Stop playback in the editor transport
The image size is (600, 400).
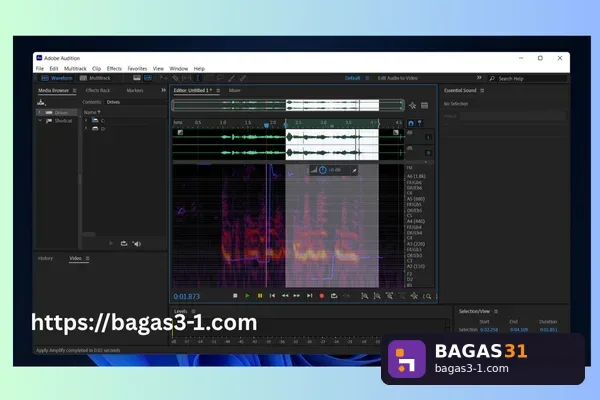[x=235, y=296]
